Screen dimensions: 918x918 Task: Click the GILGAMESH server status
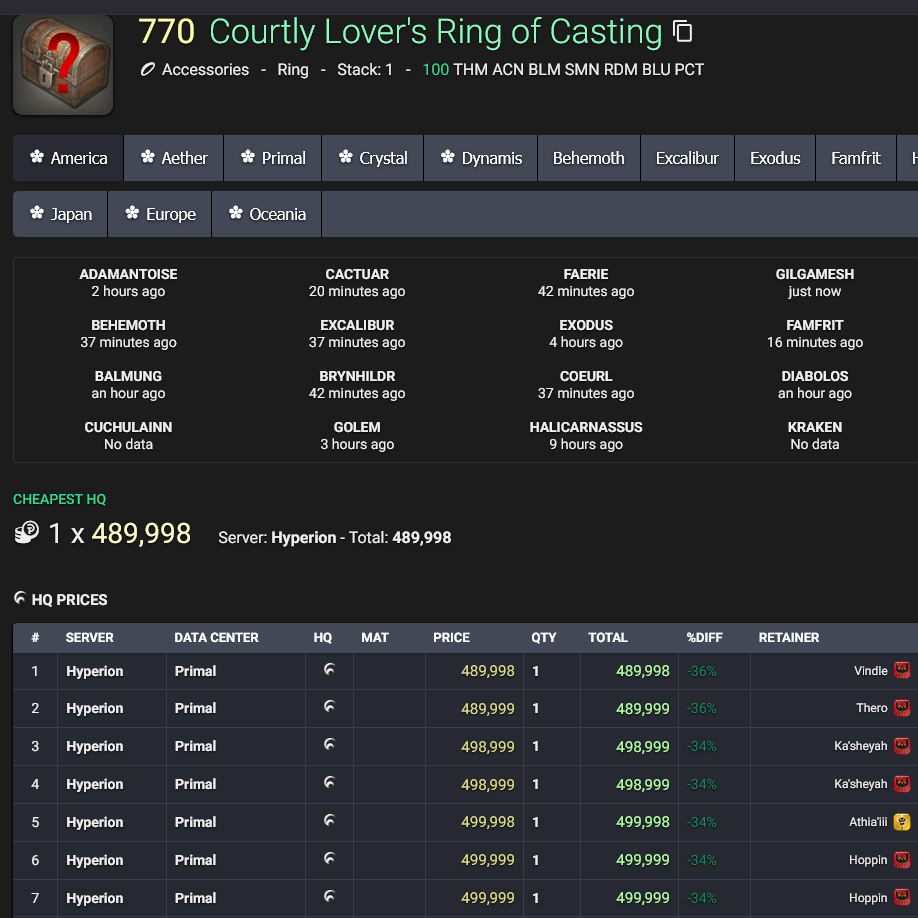tap(815, 283)
